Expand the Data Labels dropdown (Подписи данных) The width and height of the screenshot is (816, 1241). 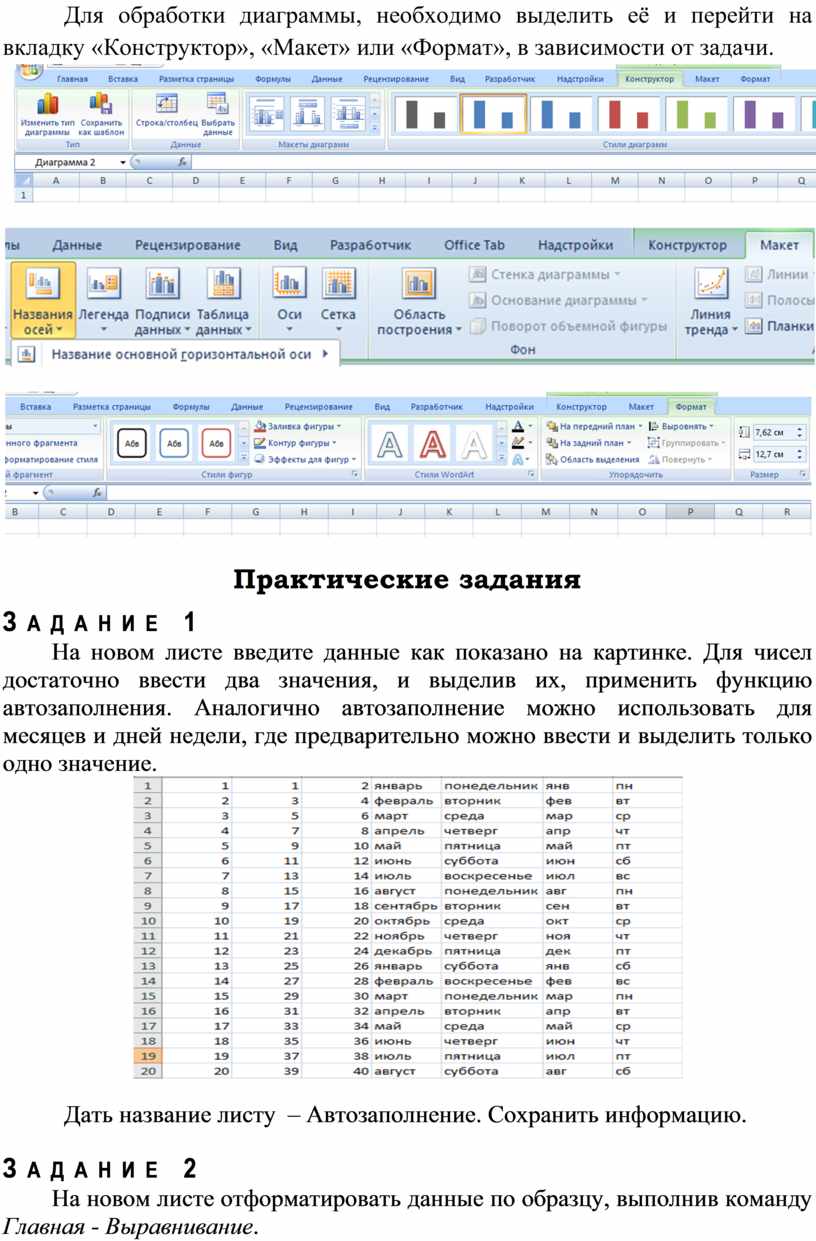163,300
